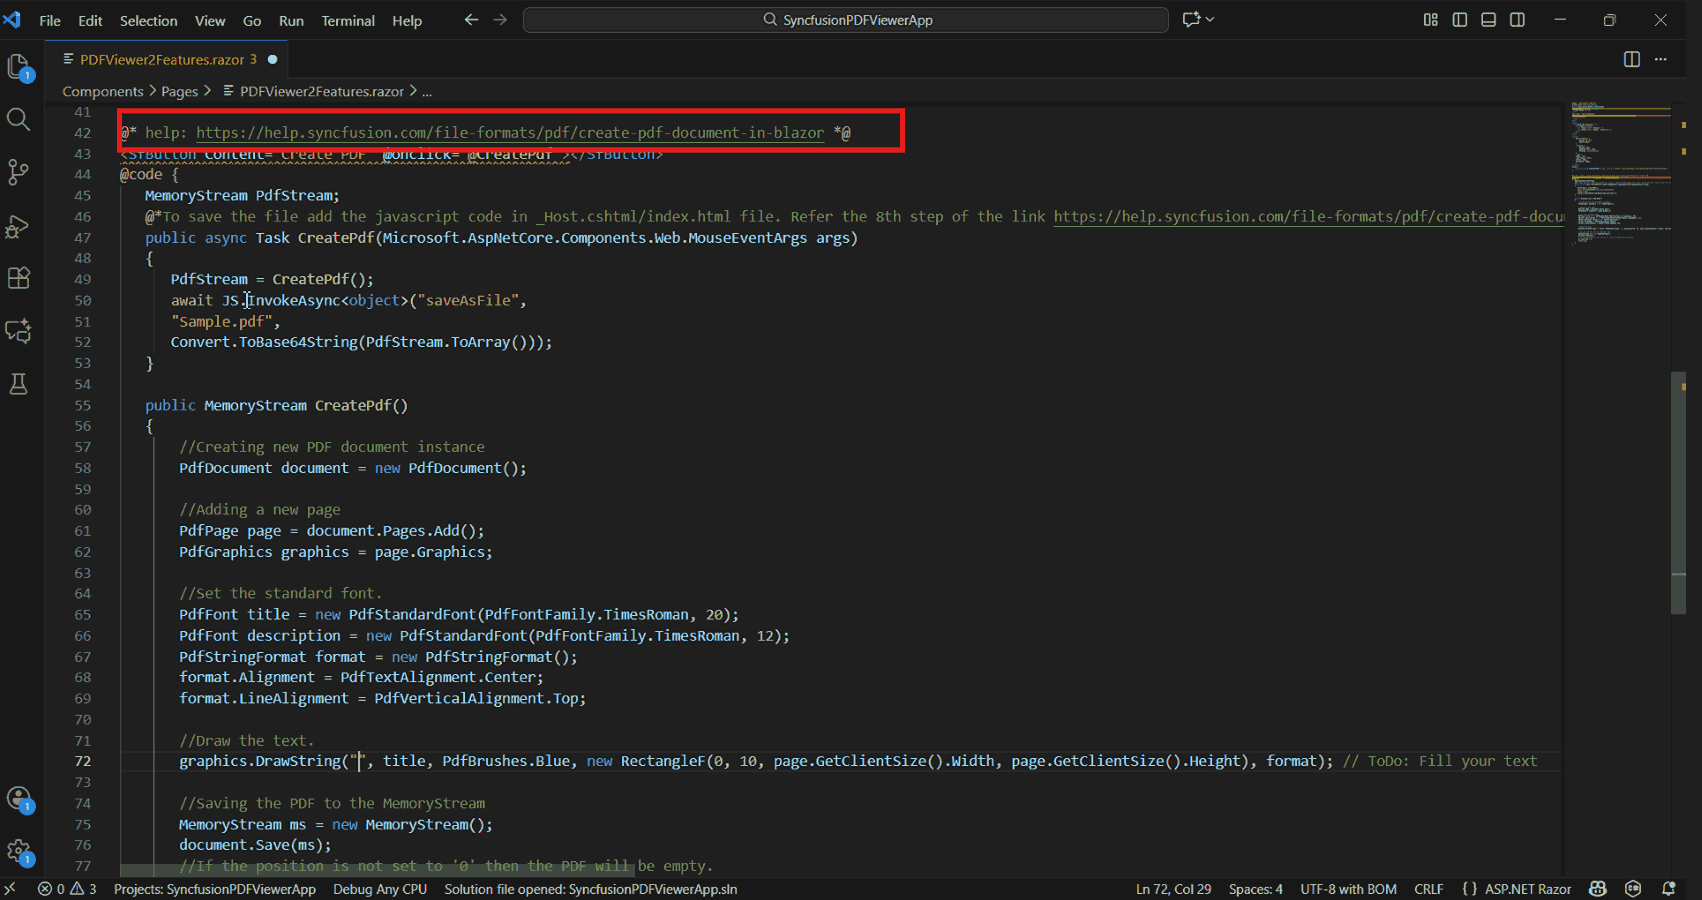Open the Extensions view icon
Image resolution: width=1702 pixels, height=900 pixels.
coord(18,278)
